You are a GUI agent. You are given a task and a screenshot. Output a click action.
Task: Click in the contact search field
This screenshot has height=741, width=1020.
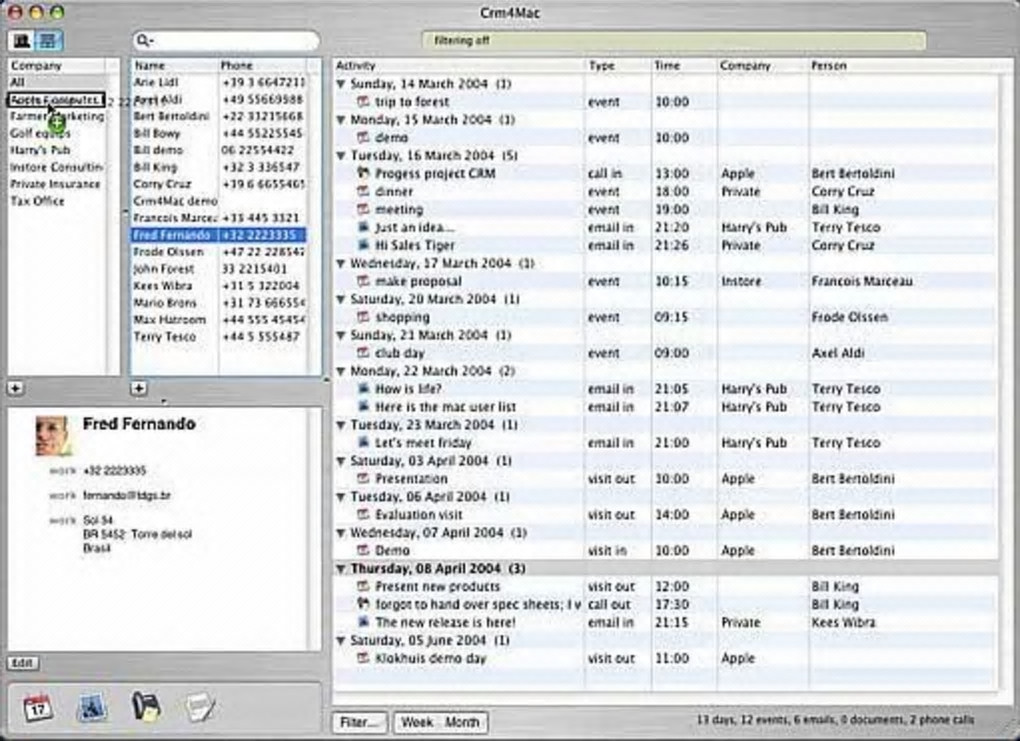click(226, 41)
